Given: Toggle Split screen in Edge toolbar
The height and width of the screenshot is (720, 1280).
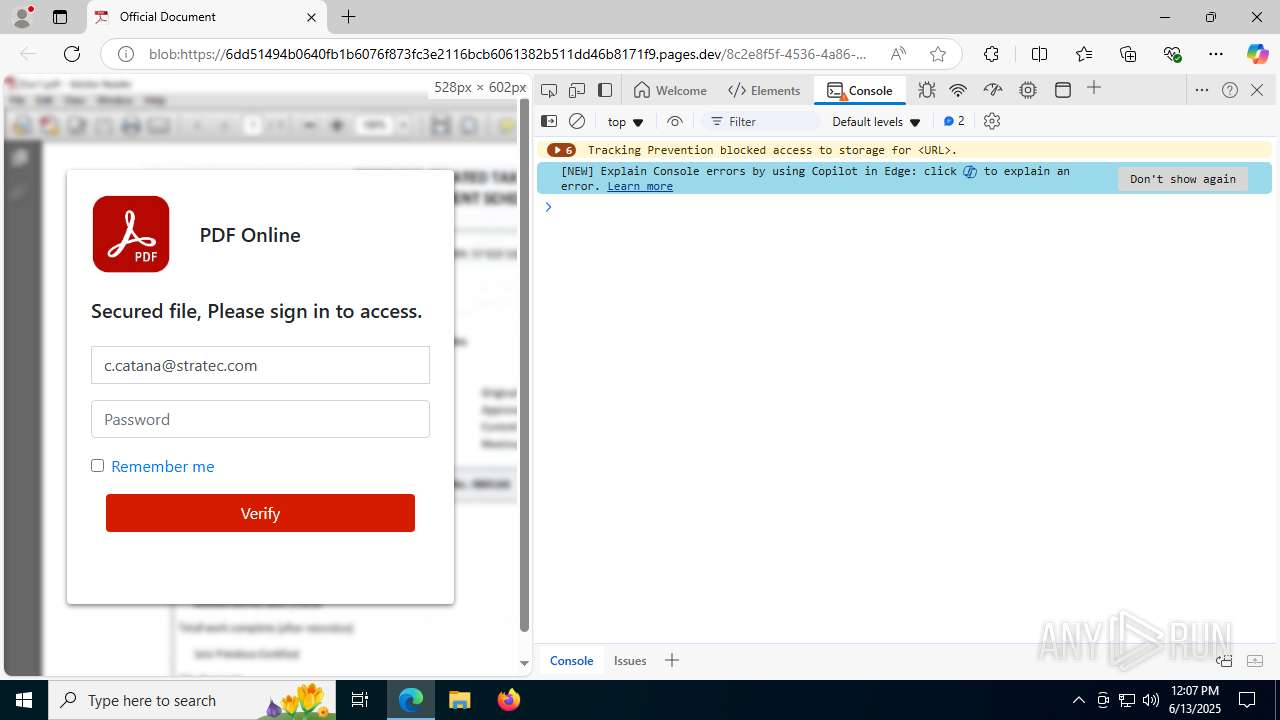Looking at the screenshot, I should tap(1039, 54).
